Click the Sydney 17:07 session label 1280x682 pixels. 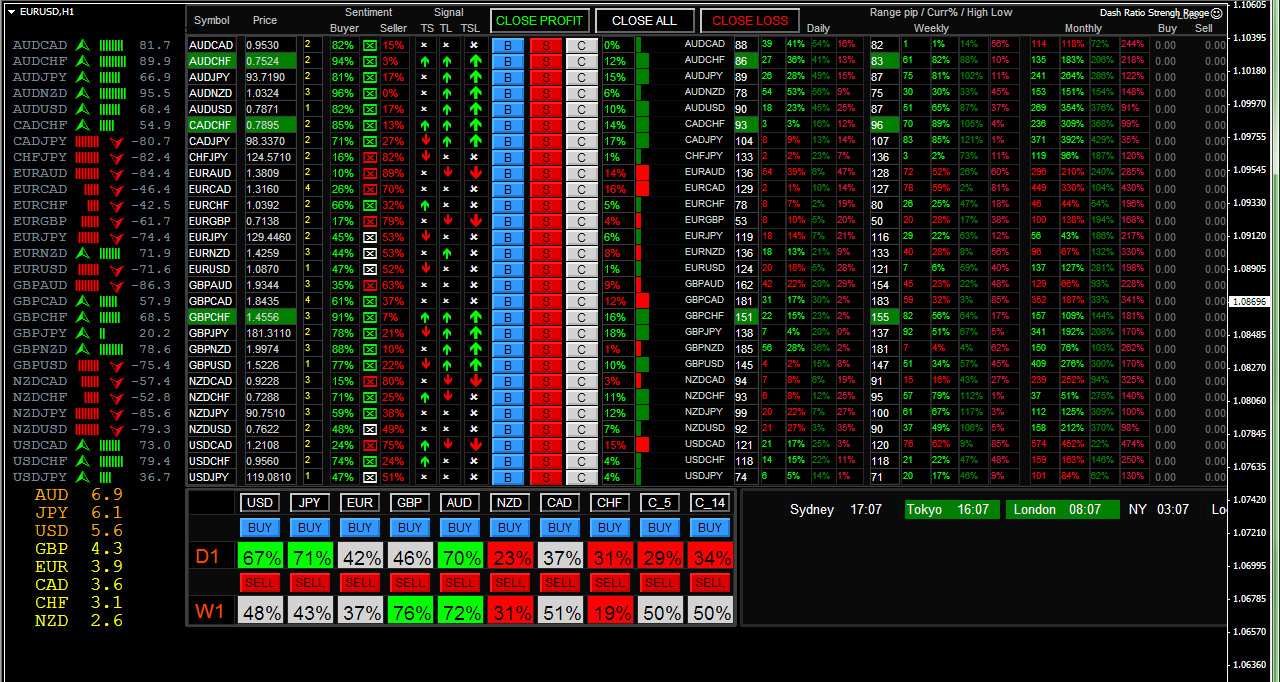[x=836, y=510]
